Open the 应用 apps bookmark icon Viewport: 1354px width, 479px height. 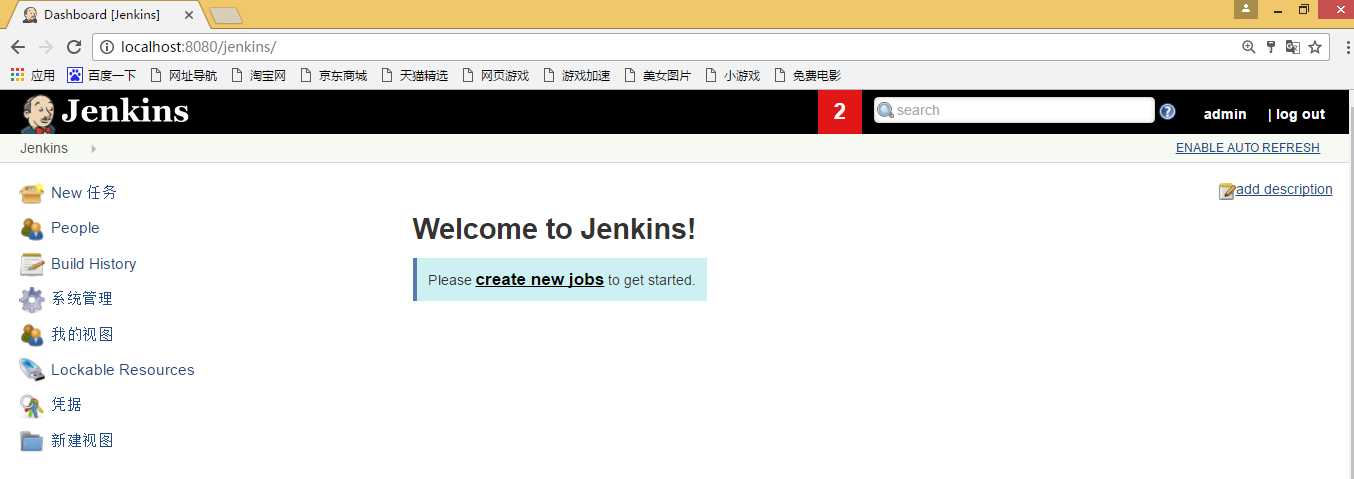17,75
